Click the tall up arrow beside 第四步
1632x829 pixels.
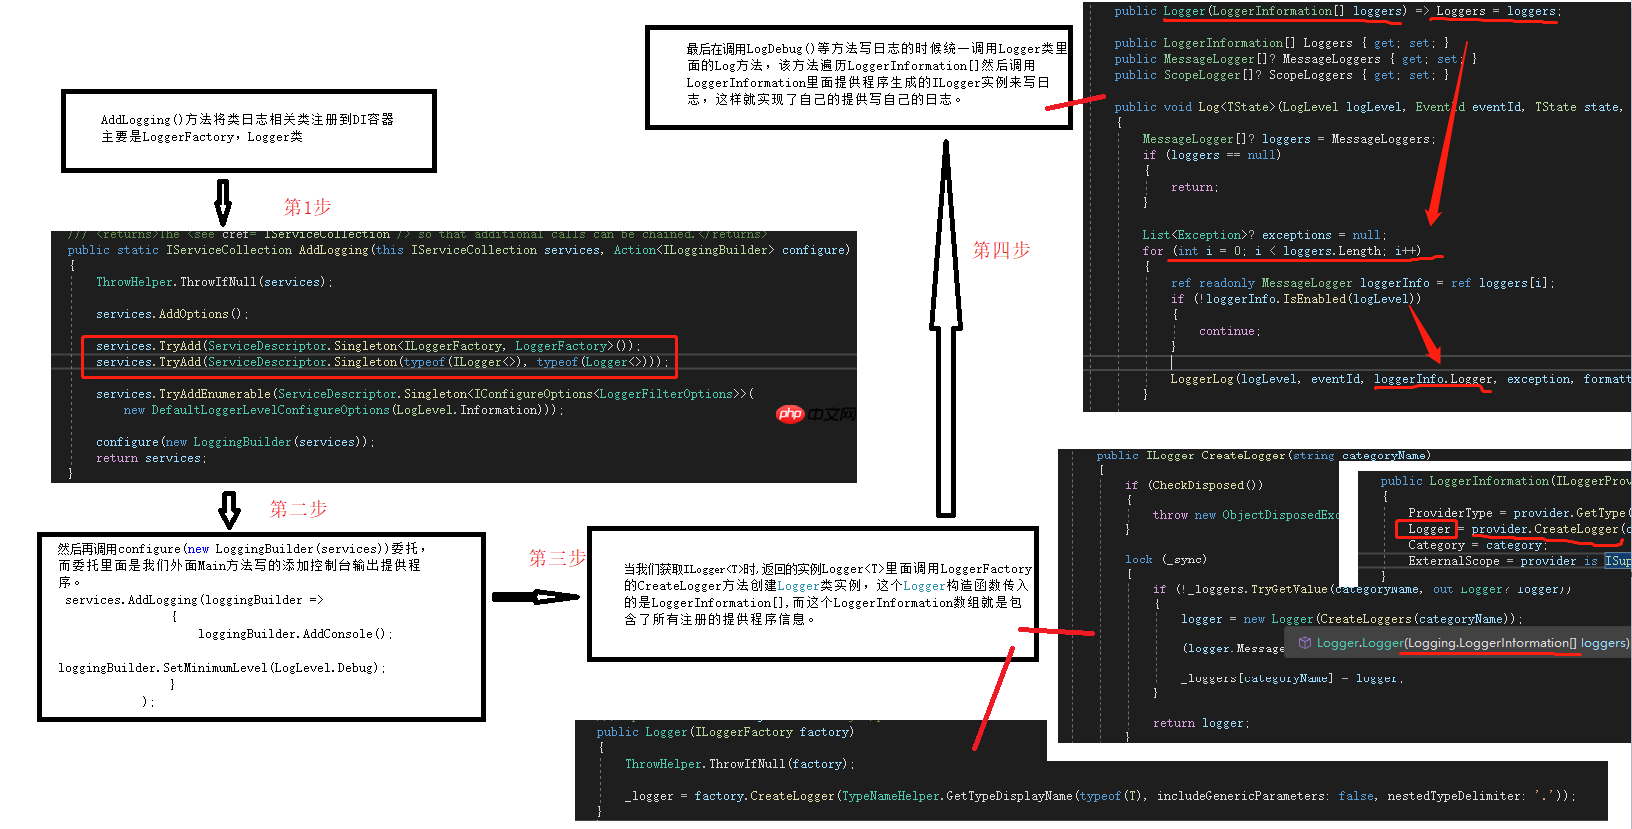point(945,330)
